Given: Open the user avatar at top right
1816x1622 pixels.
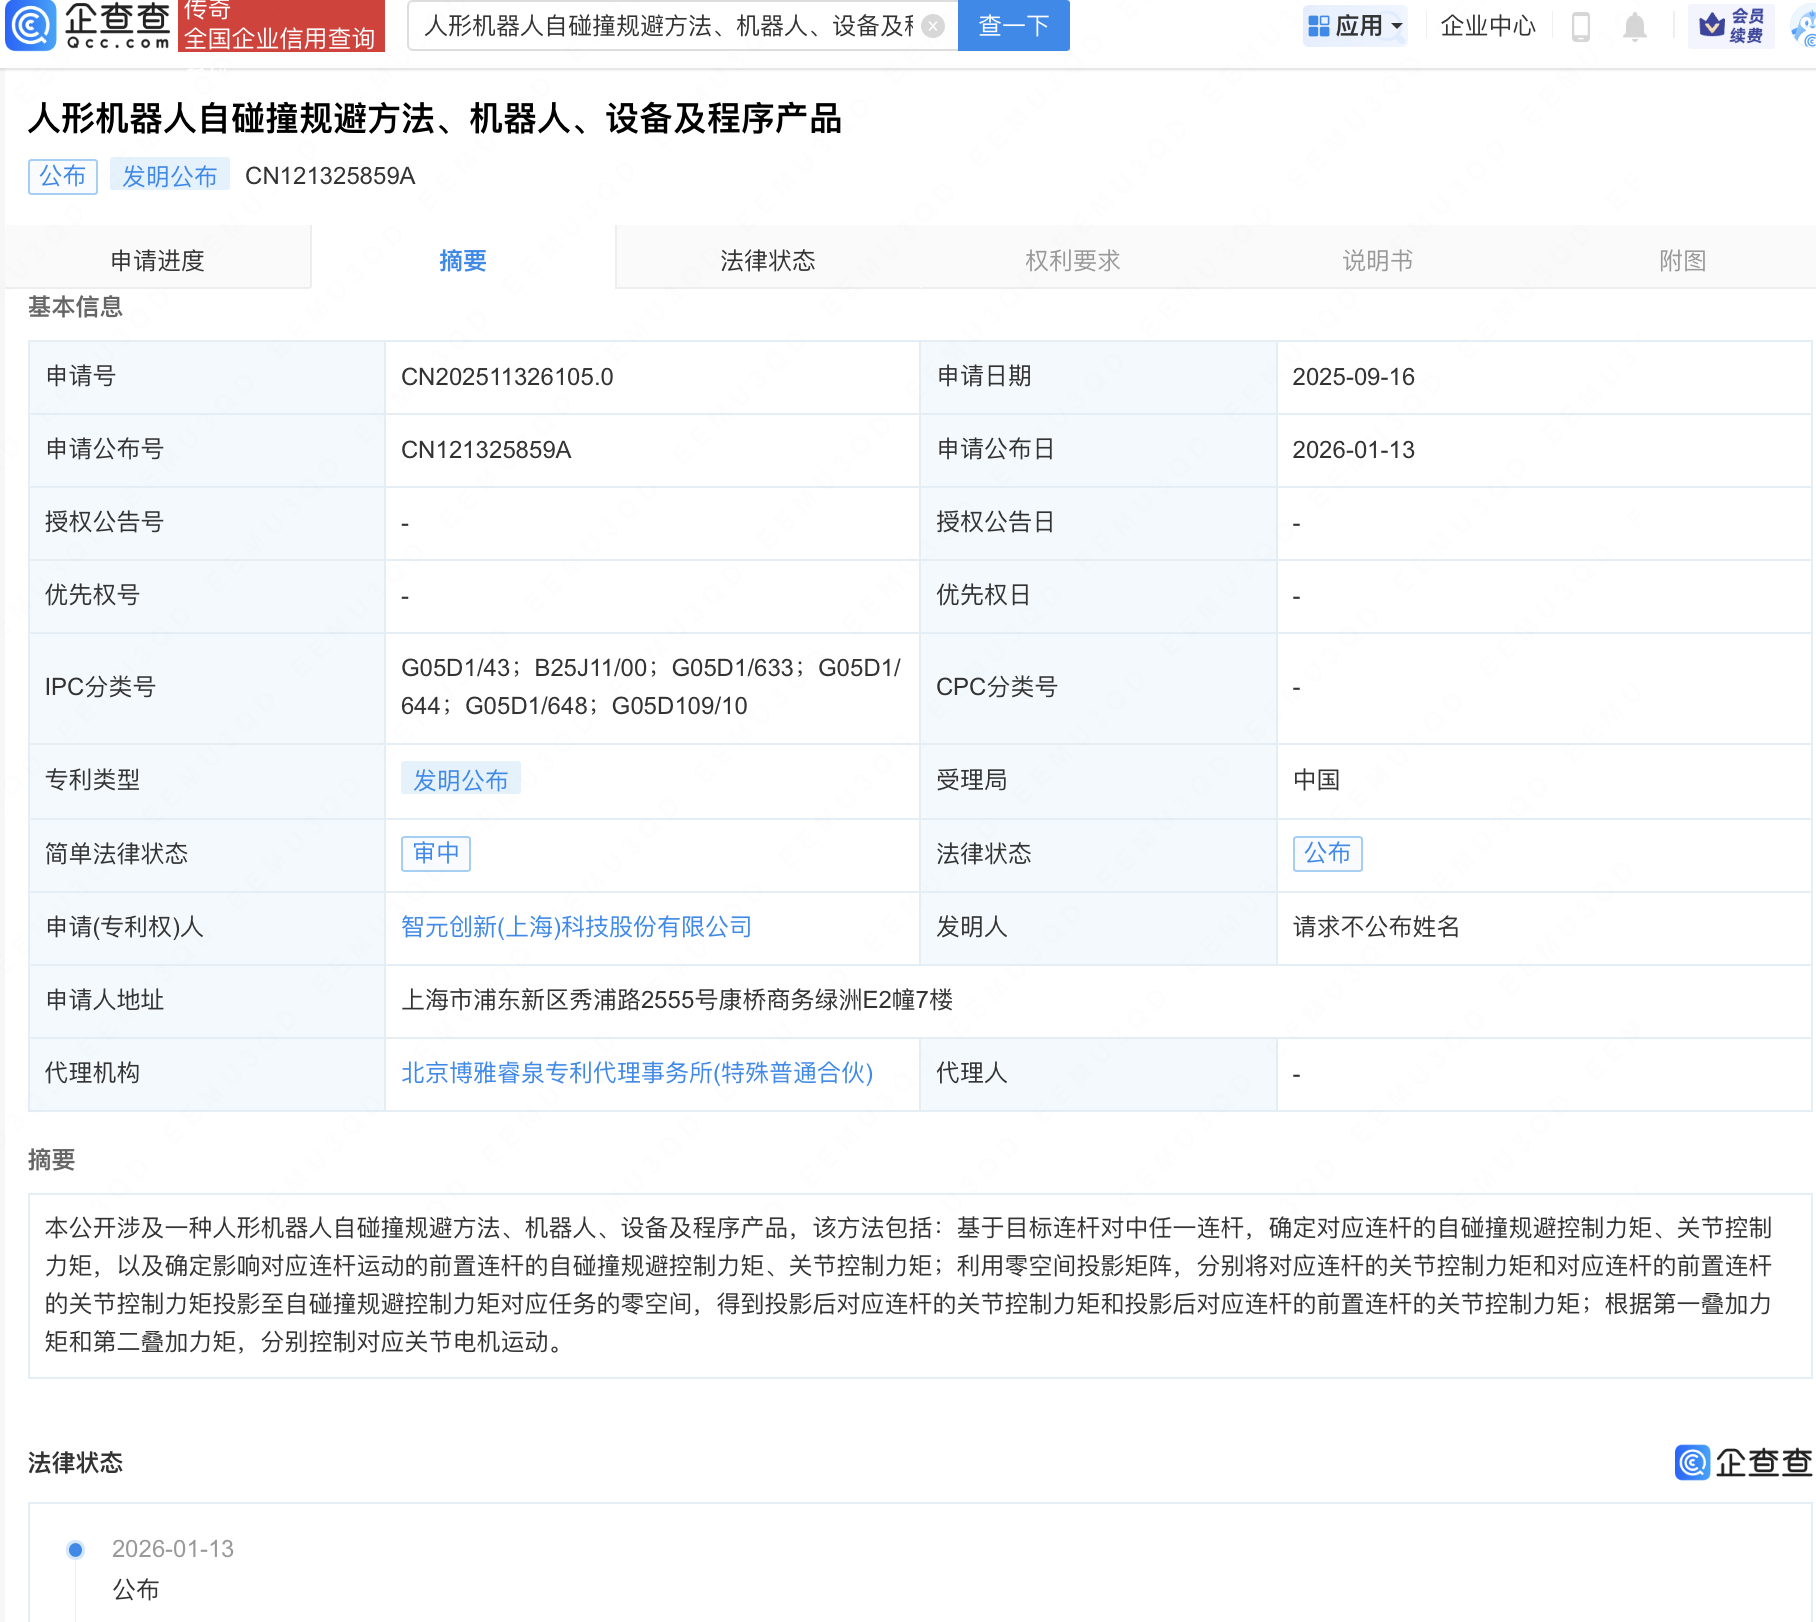Looking at the screenshot, I should [x=1804, y=28].
